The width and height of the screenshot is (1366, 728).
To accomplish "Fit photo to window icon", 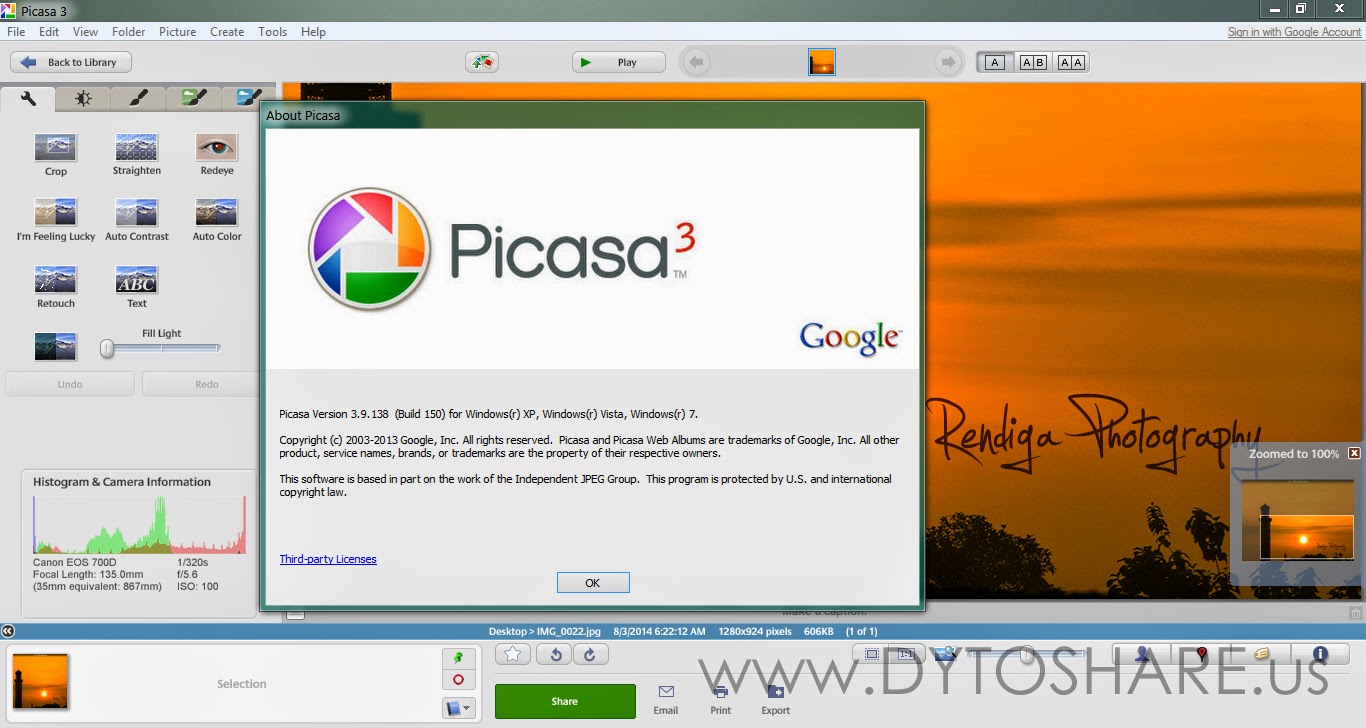I will click(872, 654).
